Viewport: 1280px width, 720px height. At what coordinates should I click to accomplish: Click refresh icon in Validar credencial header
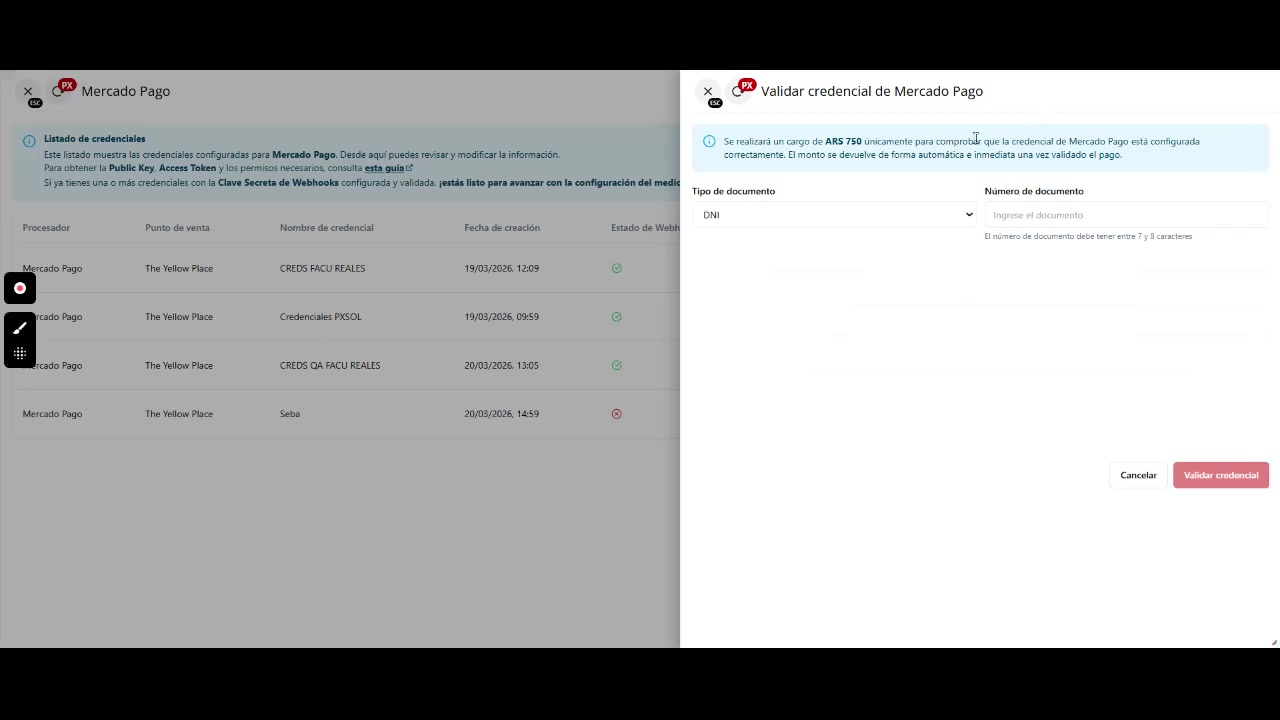737,91
